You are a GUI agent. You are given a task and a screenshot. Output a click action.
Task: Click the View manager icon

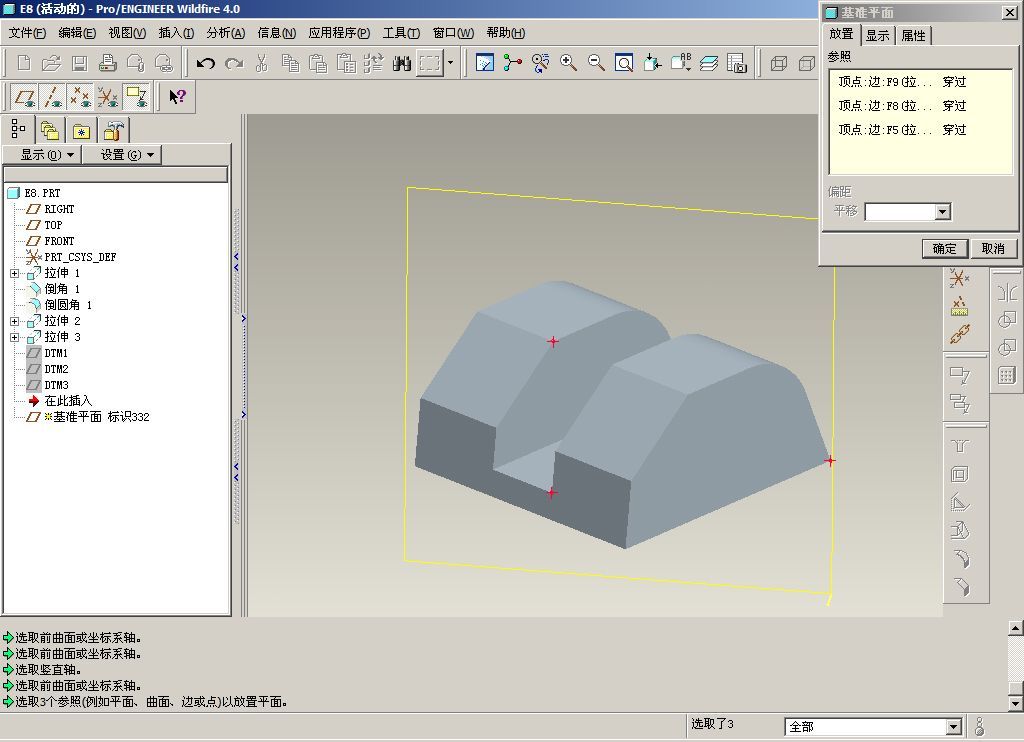[x=737, y=63]
